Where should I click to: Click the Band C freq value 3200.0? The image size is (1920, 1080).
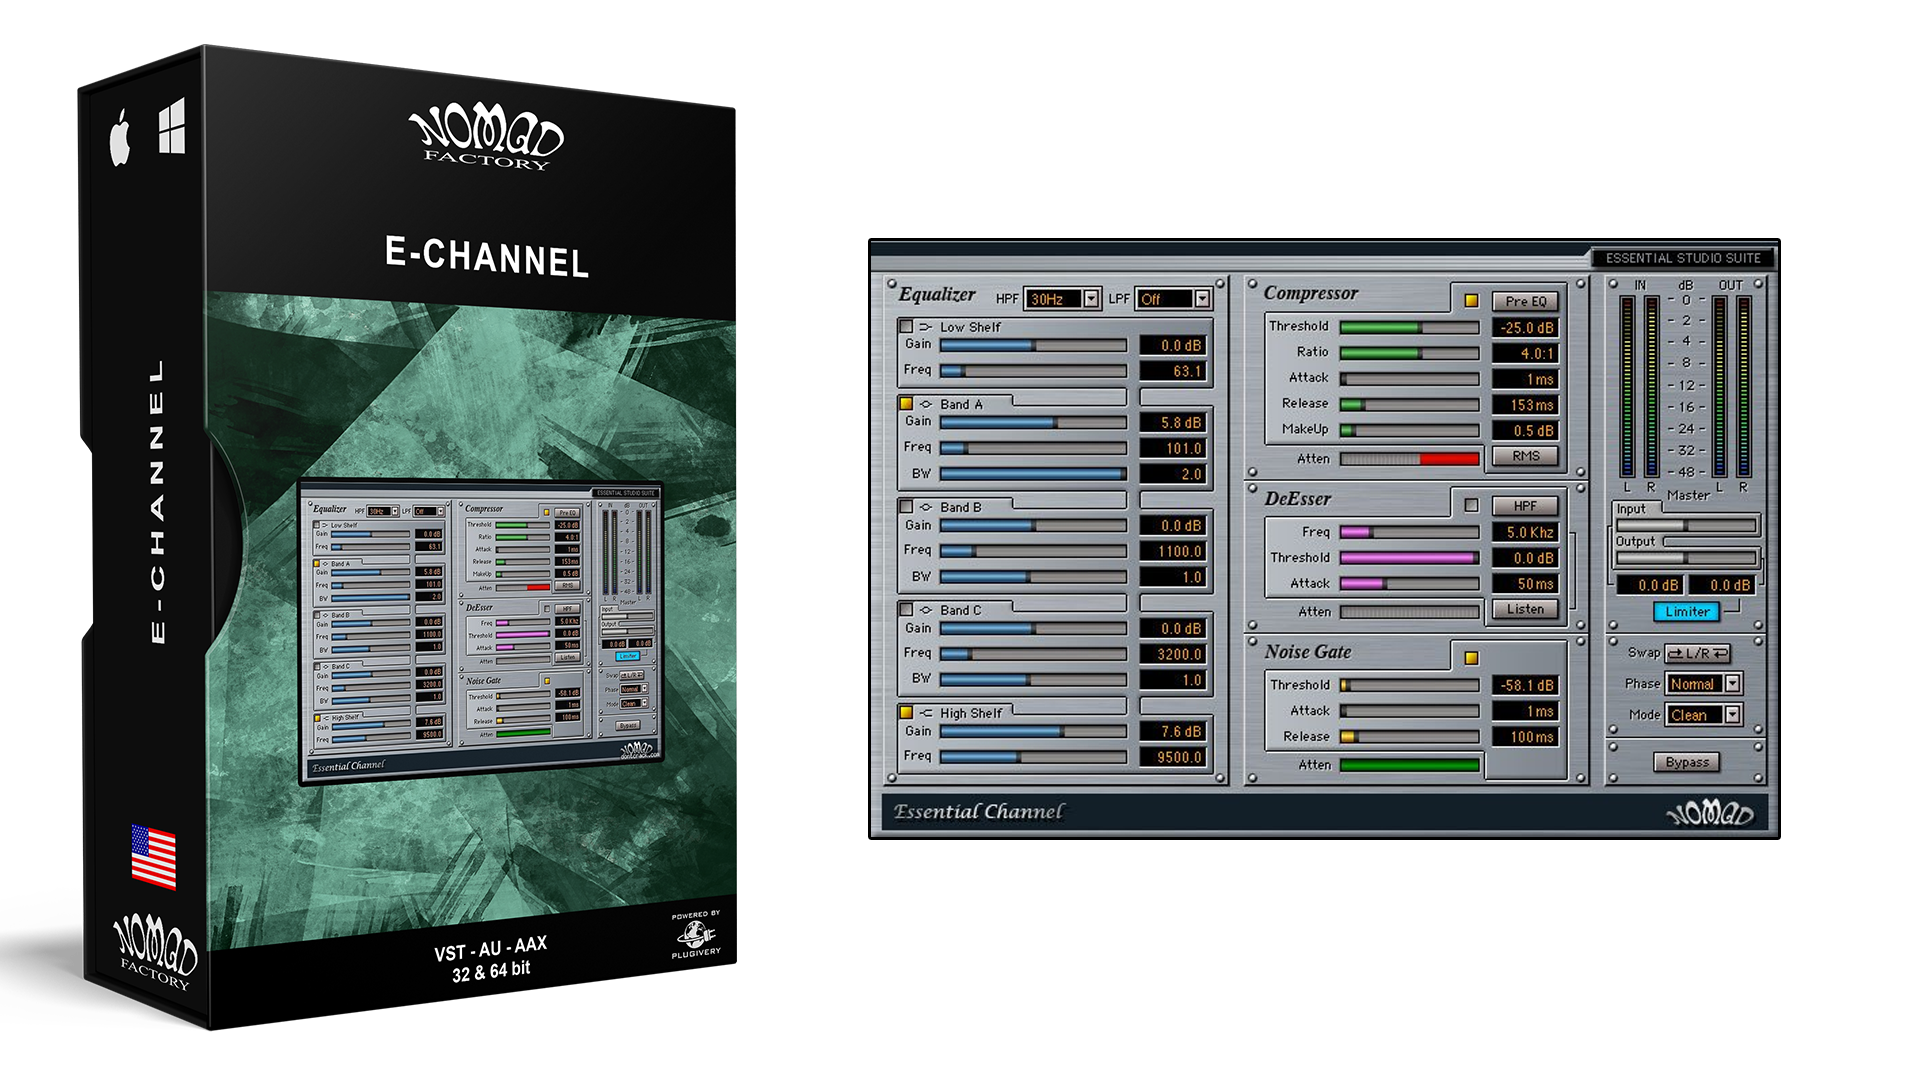coord(1173,654)
